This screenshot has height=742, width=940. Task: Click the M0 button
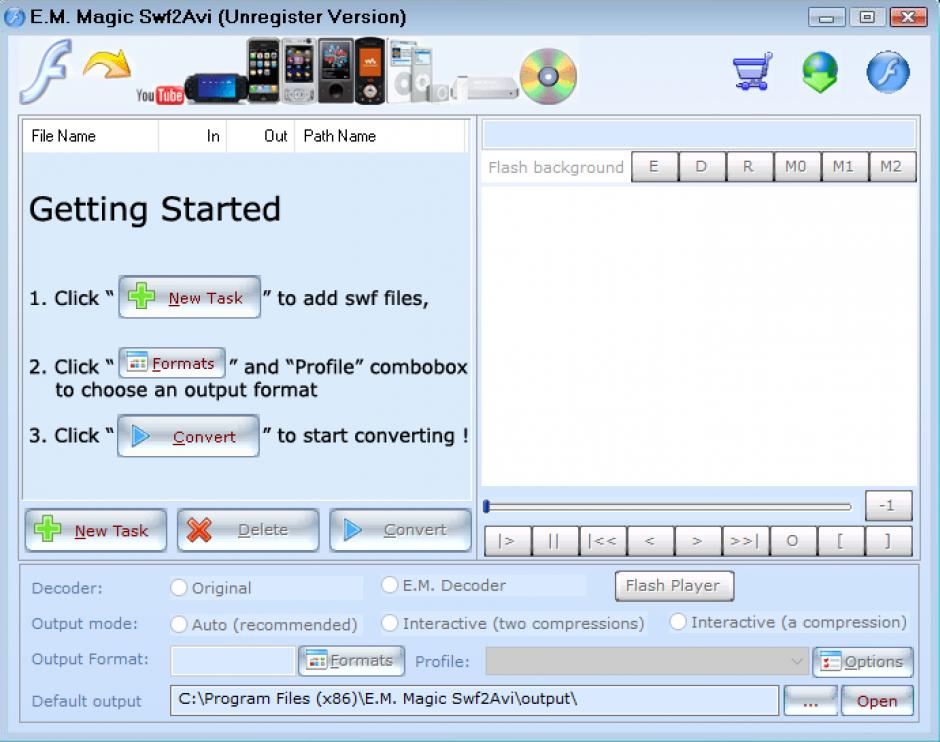click(x=797, y=167)
